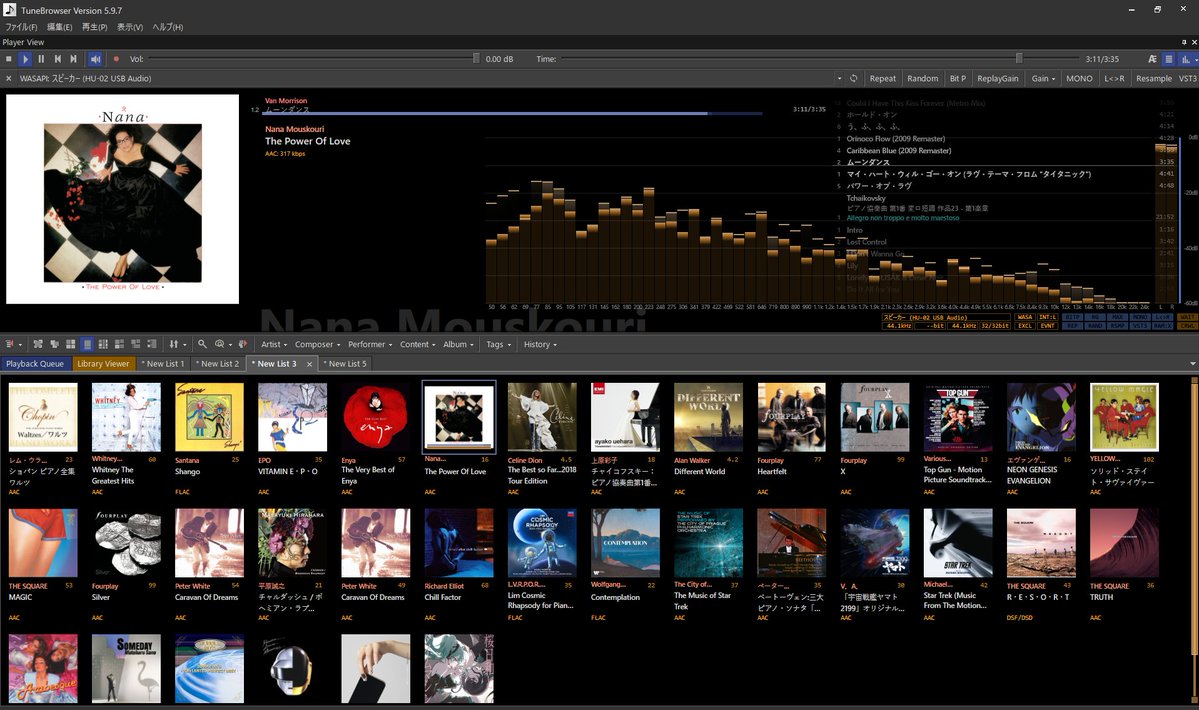The image size is (1199, 710).
Task: Click the AE font style icon
Action: [1152, 59]
